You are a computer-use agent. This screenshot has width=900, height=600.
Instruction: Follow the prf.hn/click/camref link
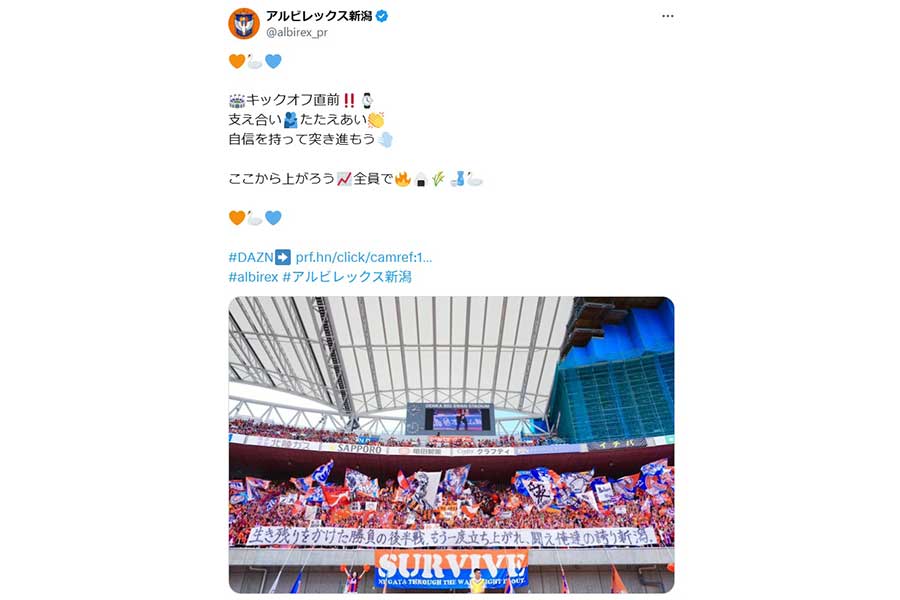pos(364,257)
